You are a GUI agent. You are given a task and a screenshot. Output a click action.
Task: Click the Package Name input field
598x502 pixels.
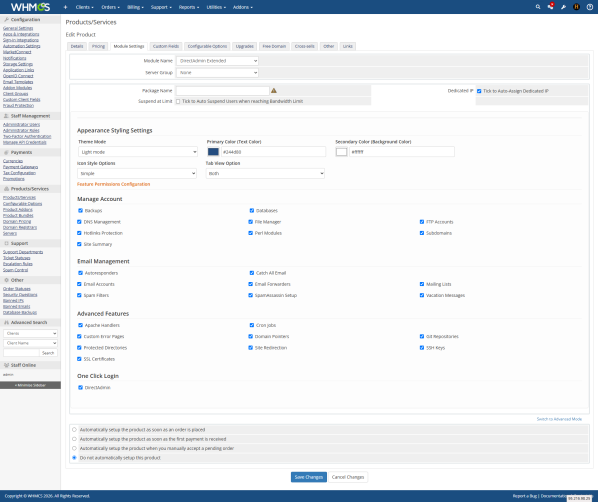[x=223, y=90]
